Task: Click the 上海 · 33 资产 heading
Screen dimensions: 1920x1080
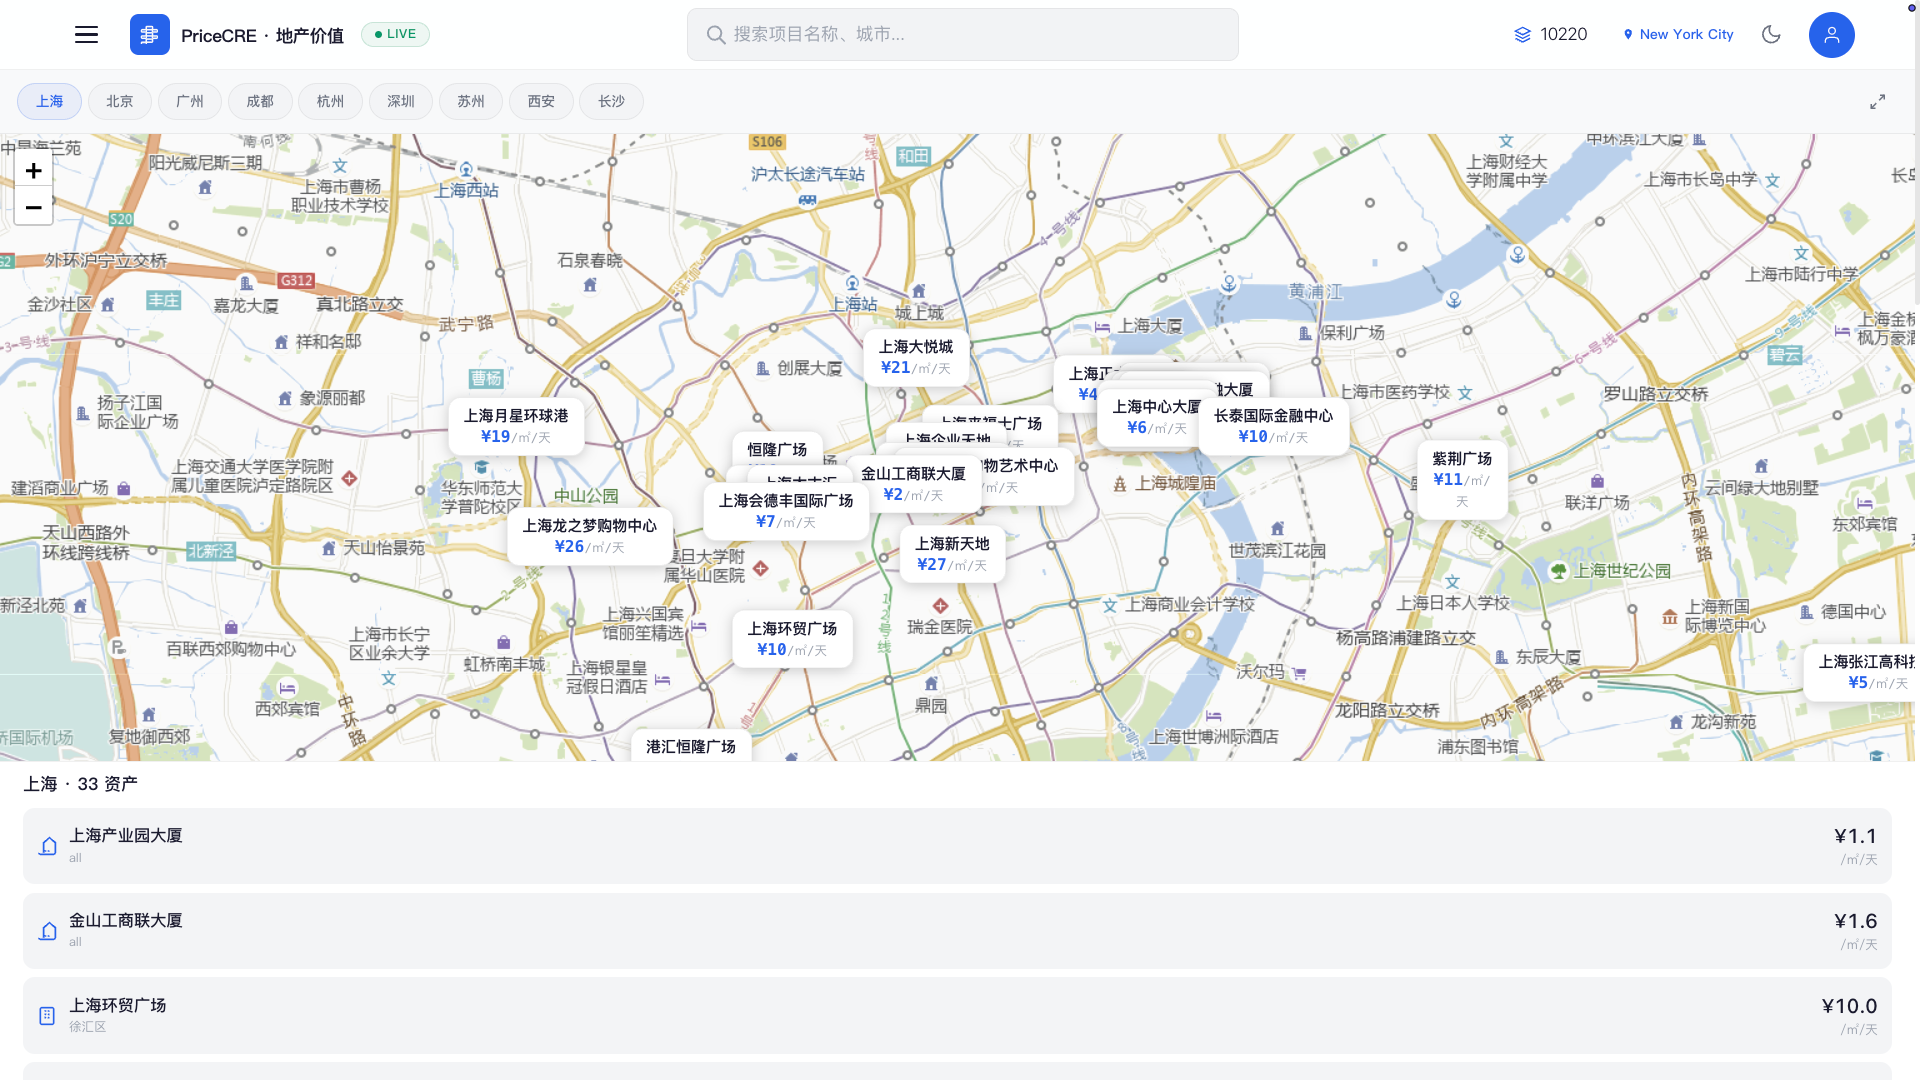Action: [x=81, y=784]
